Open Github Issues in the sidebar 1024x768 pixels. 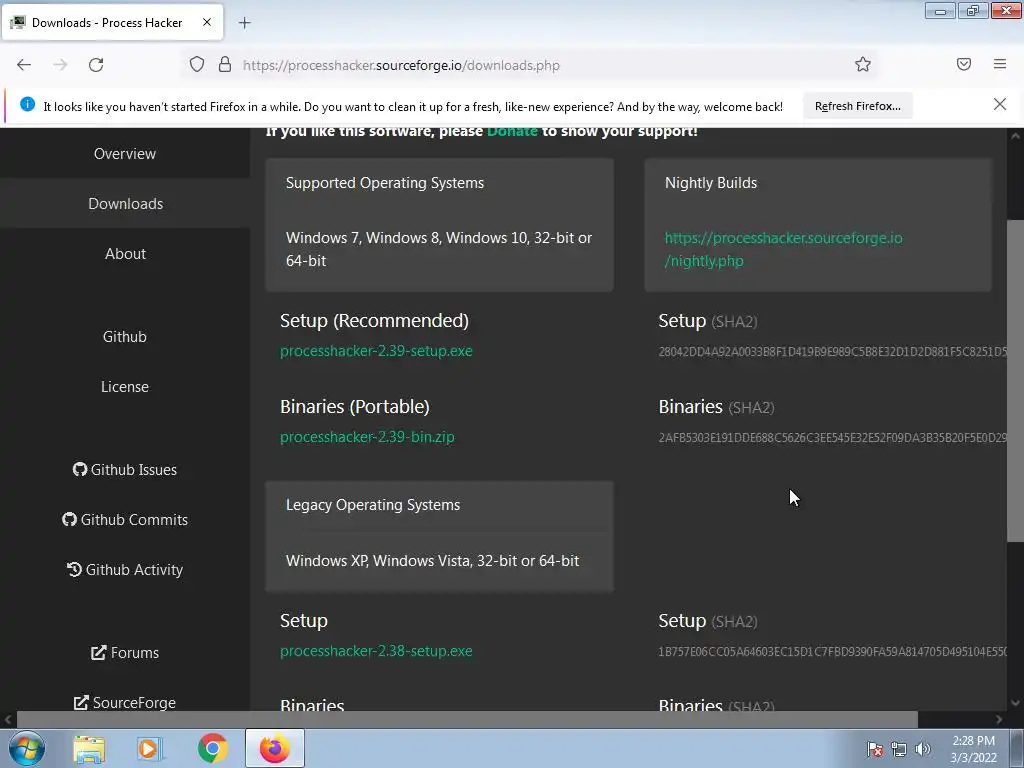point(125,470)
